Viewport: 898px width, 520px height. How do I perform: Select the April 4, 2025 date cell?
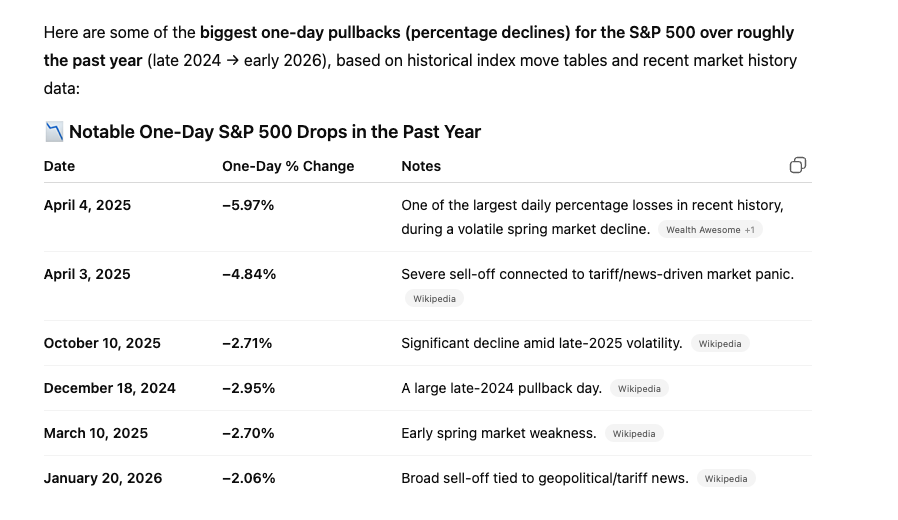tap(87, 205)
